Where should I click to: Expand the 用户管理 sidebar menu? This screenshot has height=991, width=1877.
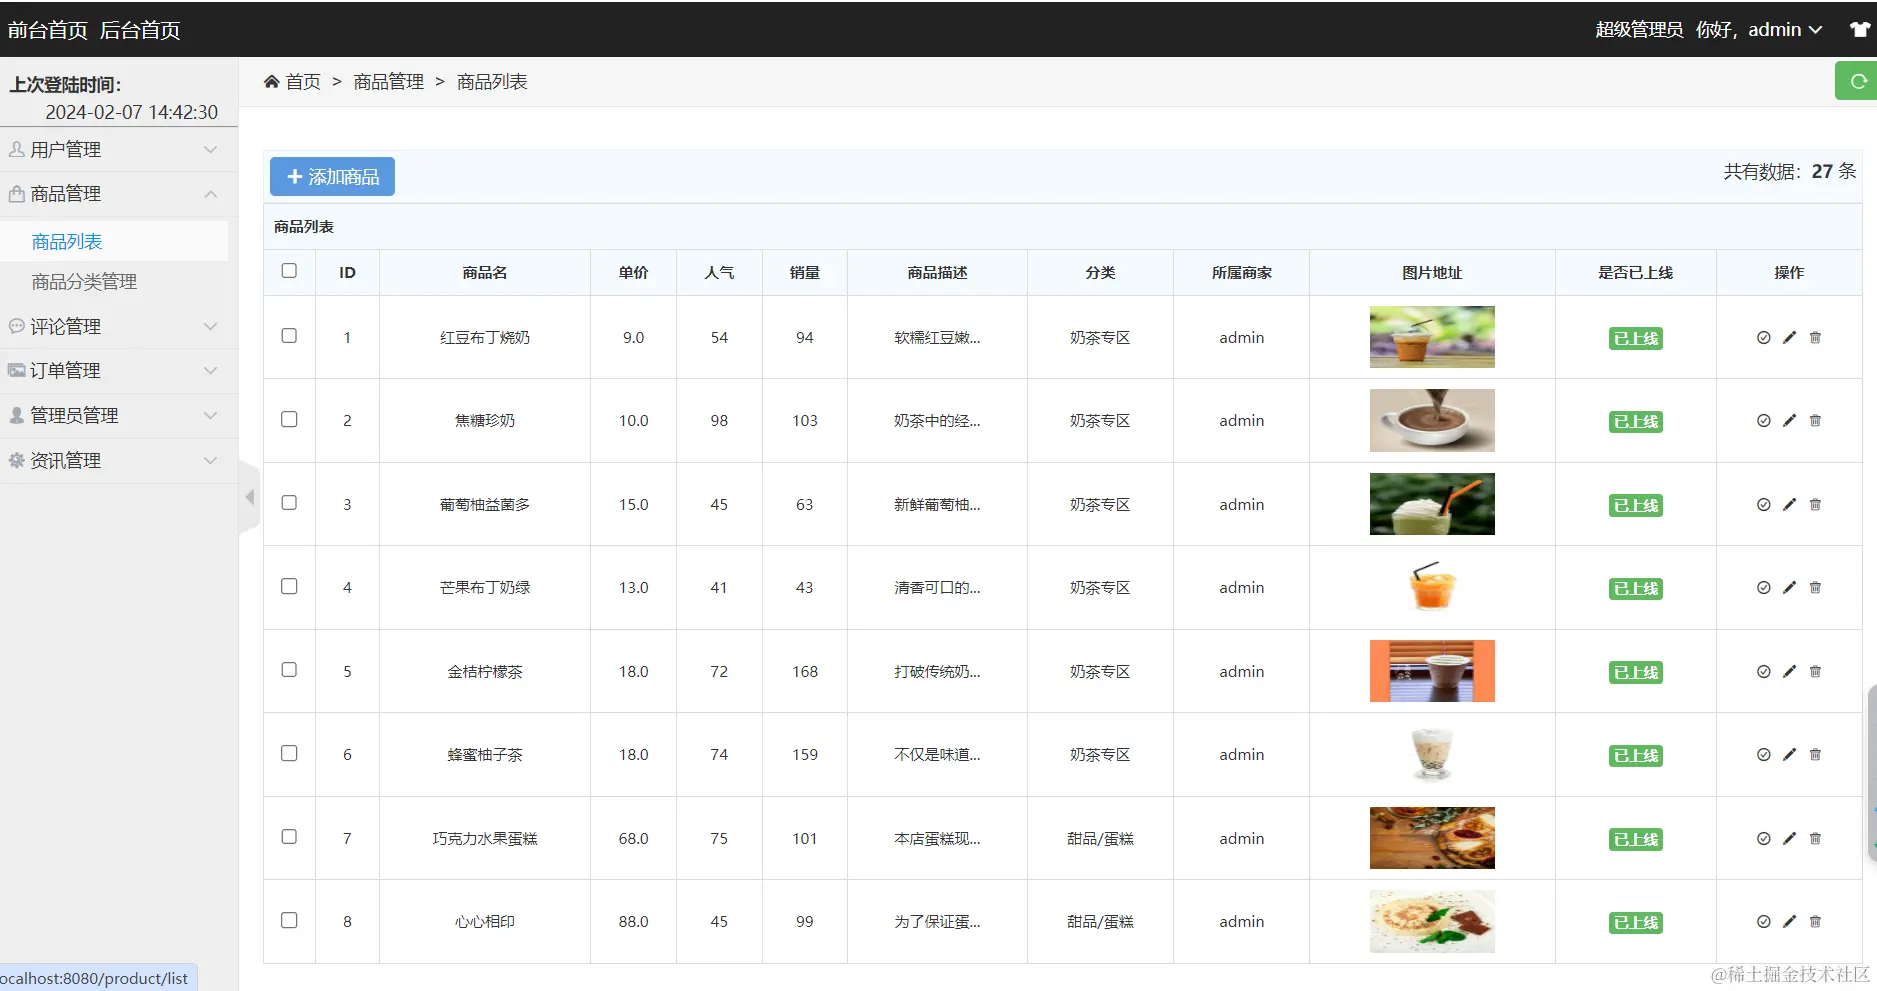point(119,150)
